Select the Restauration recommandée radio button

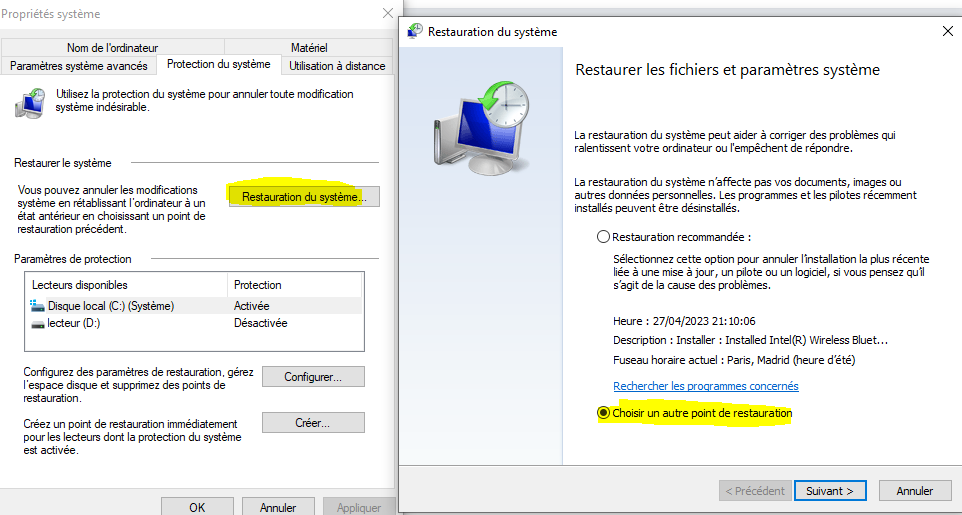coord(604,237)
